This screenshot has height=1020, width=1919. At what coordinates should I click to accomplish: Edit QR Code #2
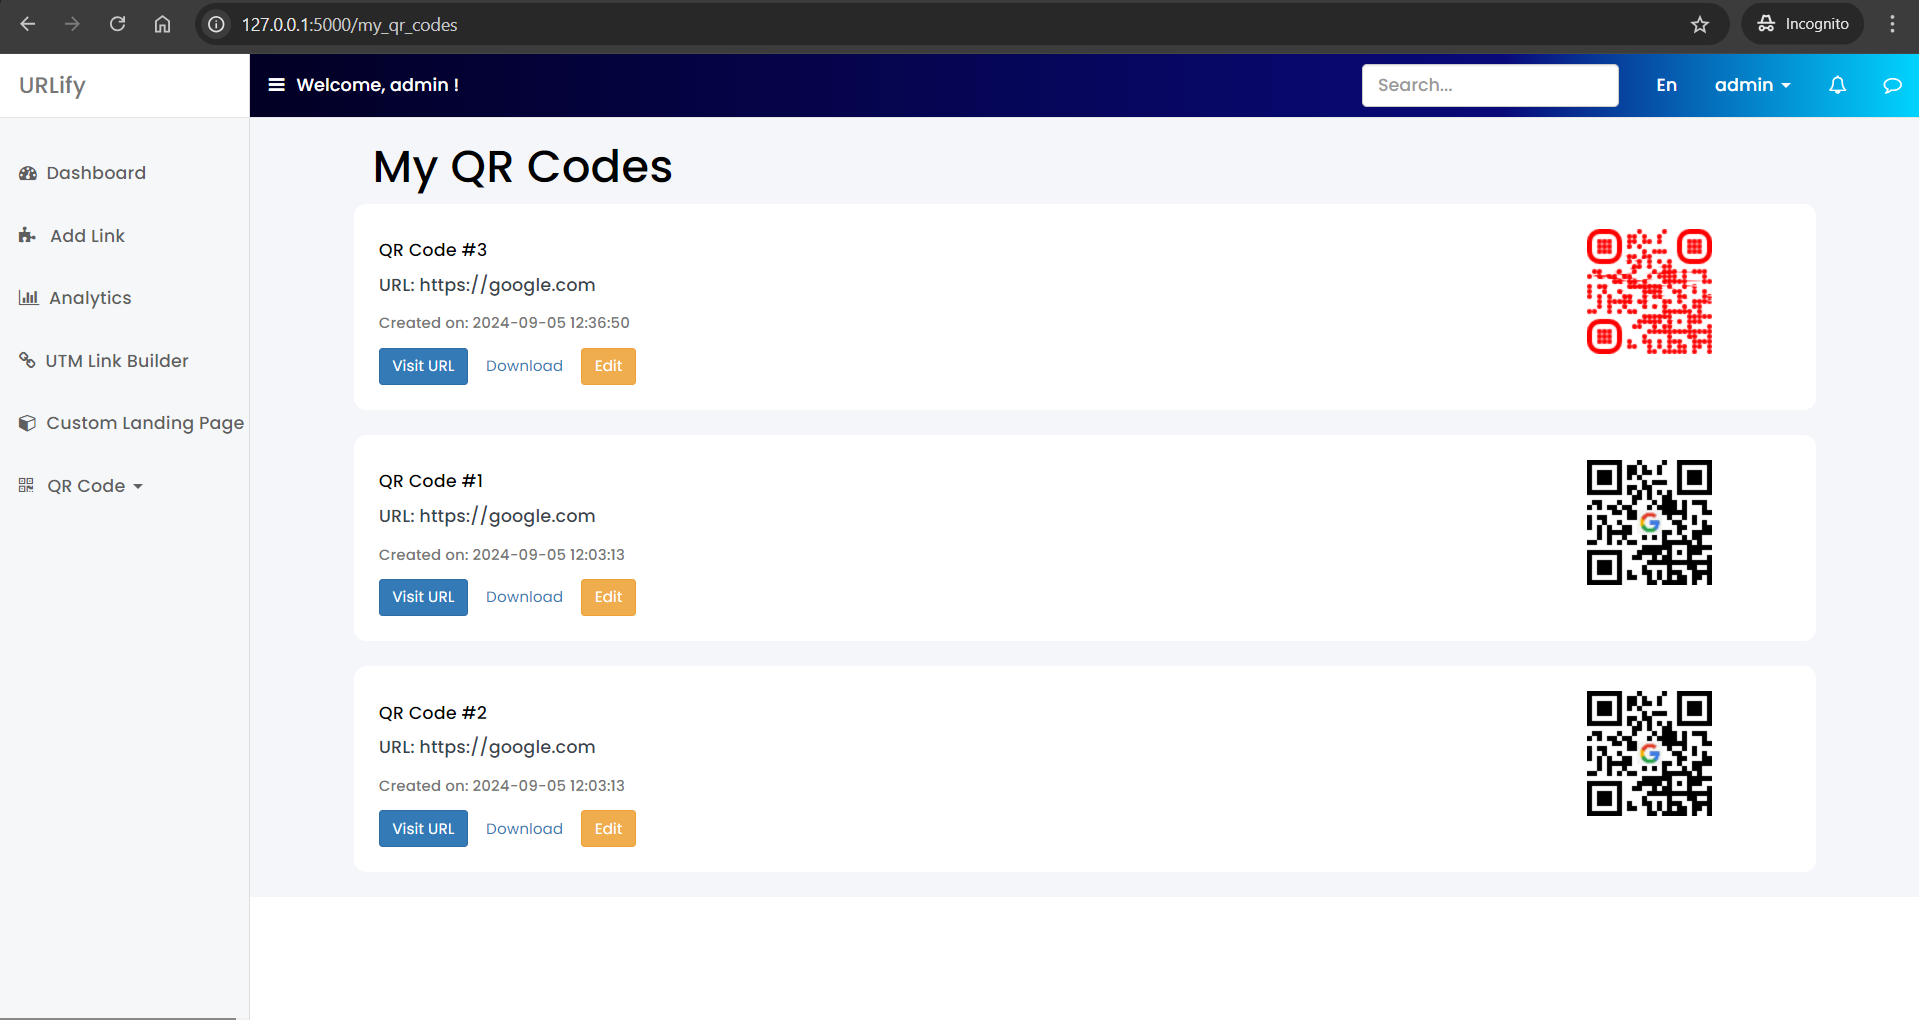[x=608, y=829]
